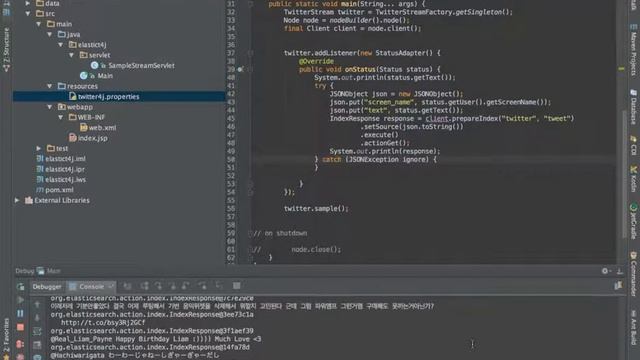Image resolution: width=640 pixels, height=360 pixels.
Task: Click the Step Over debugger icon
Action: tap(144, 286)
